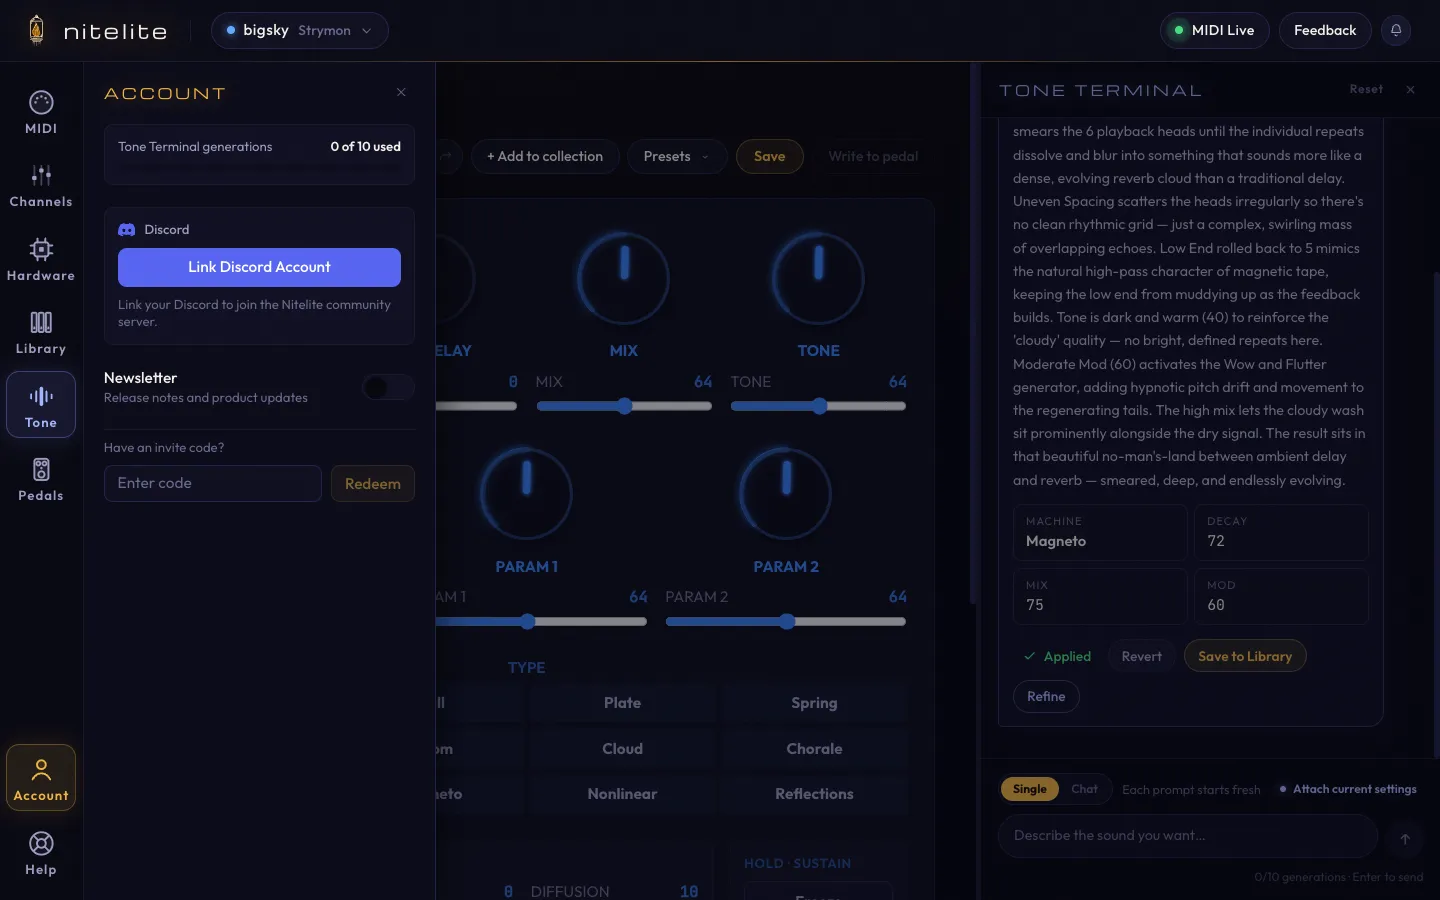Click Add to collection button
This screenshot has height=900, width=1440.
click(545, 156)
